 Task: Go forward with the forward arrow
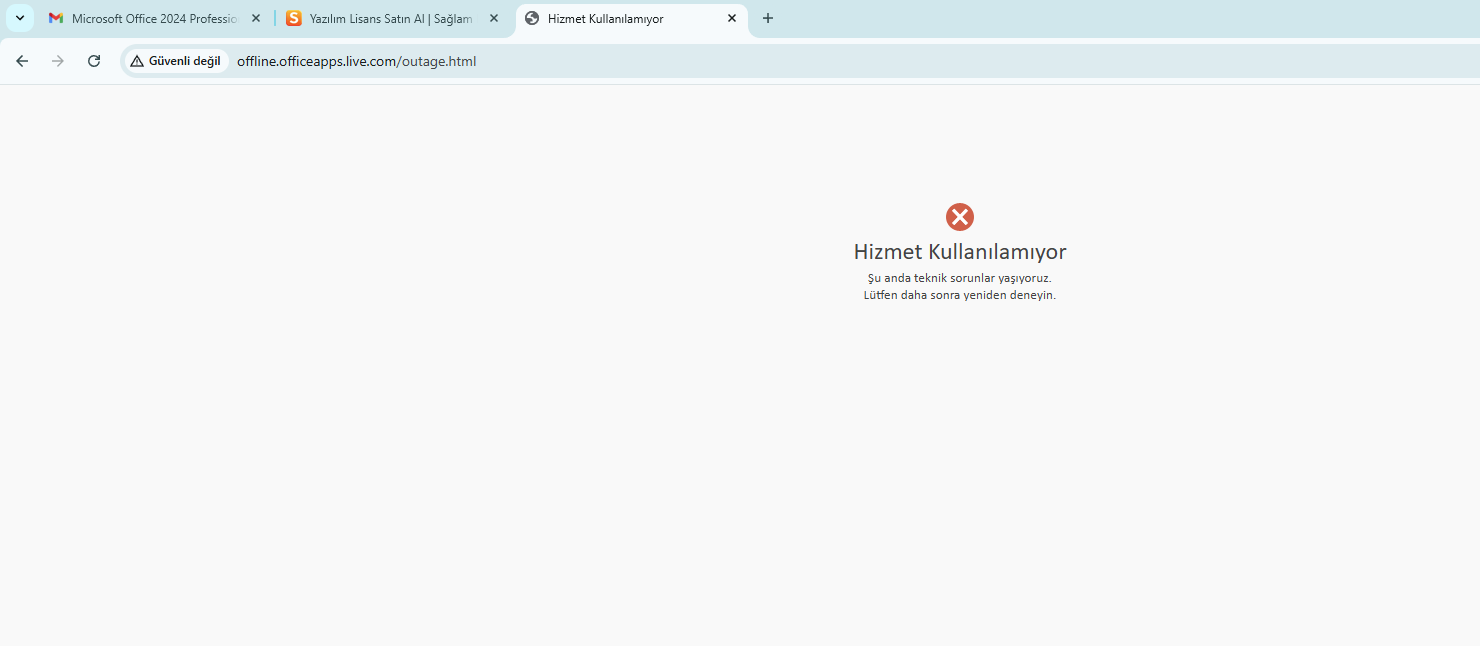click(58, 61)
